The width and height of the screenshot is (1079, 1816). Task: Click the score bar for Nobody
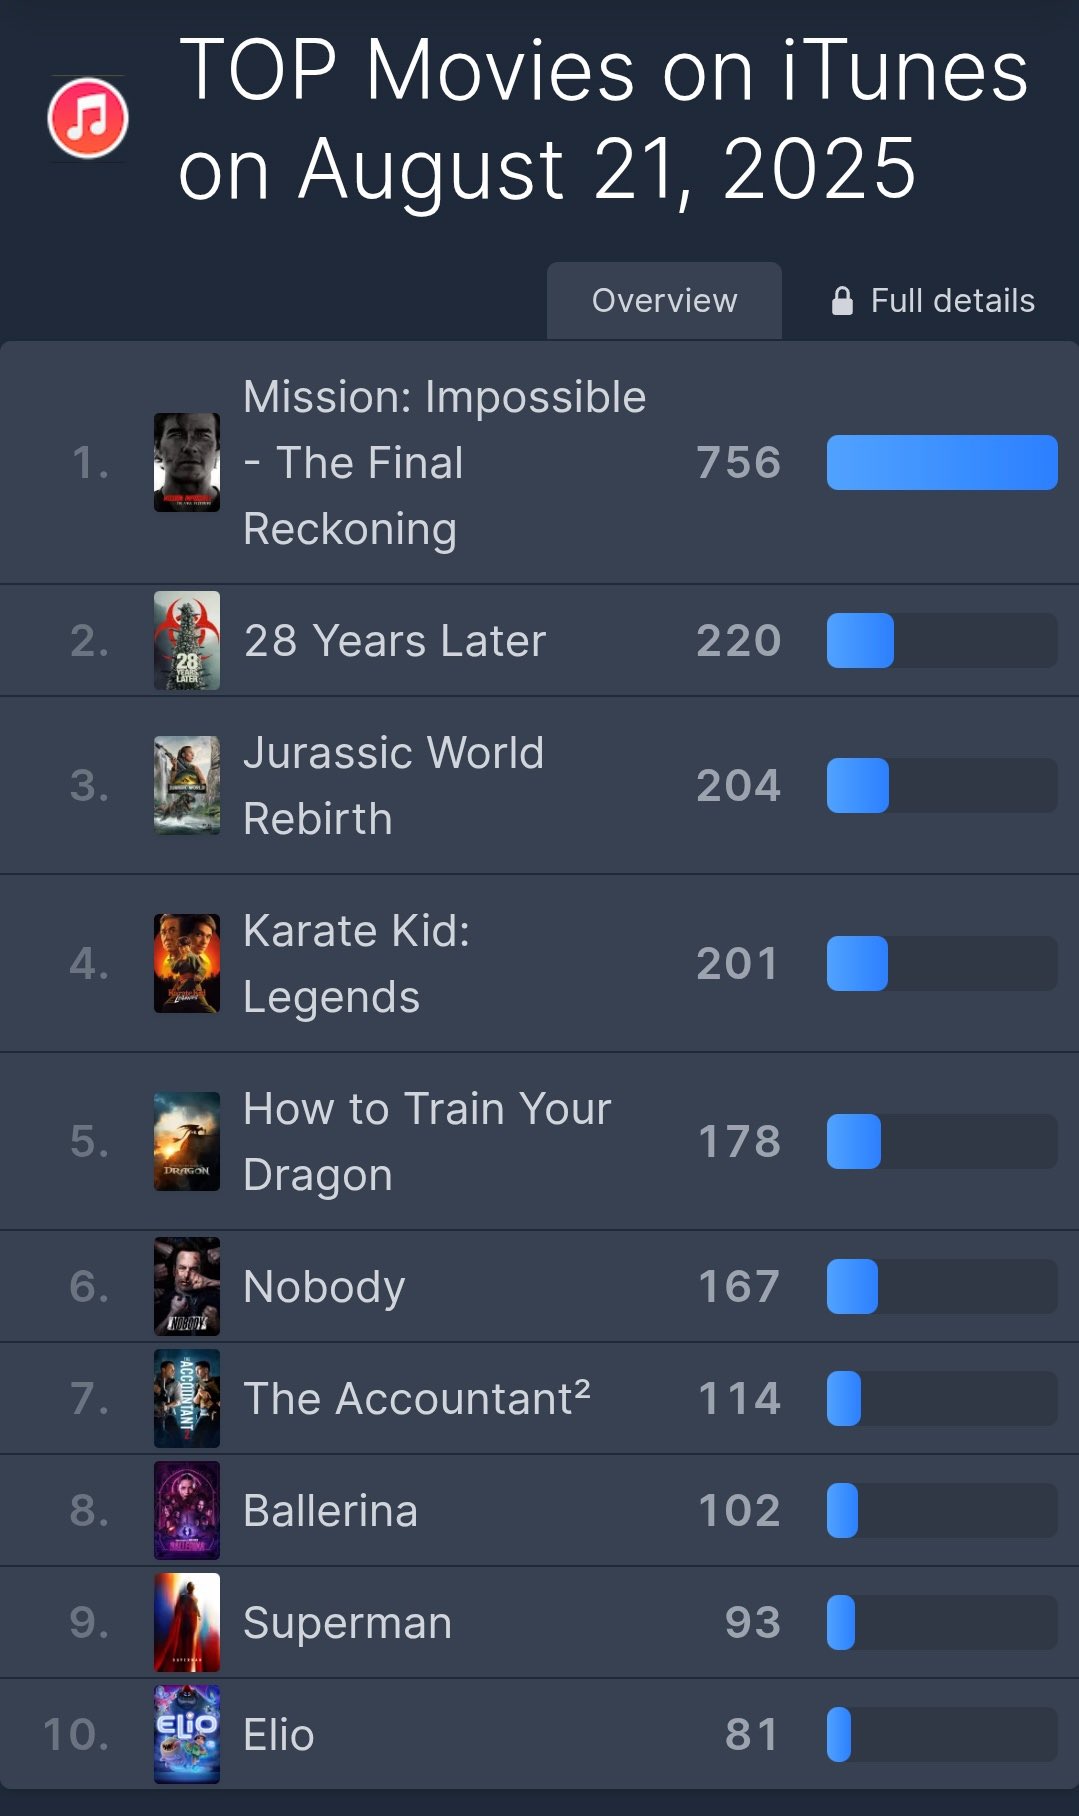(x=941, y=1286)
